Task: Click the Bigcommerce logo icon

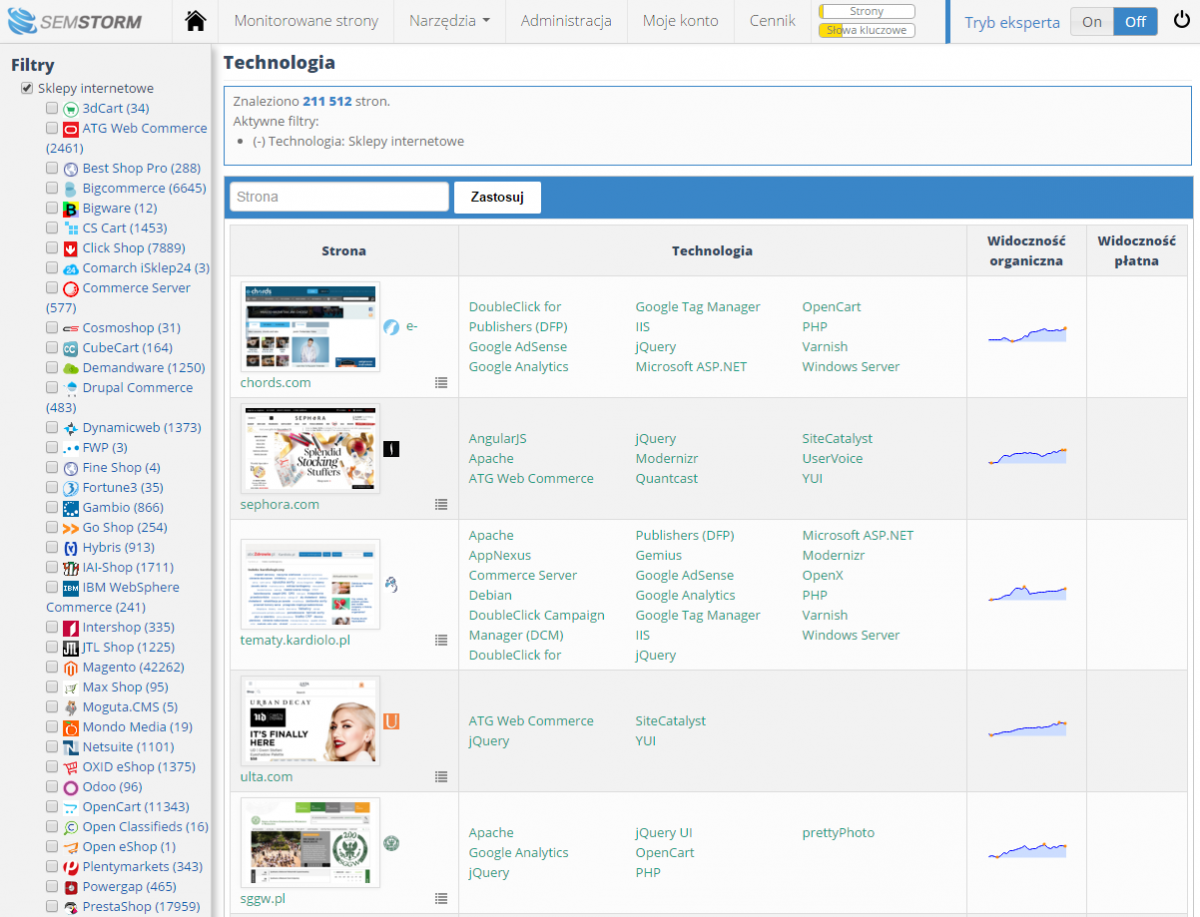Action: click(71, 189)
